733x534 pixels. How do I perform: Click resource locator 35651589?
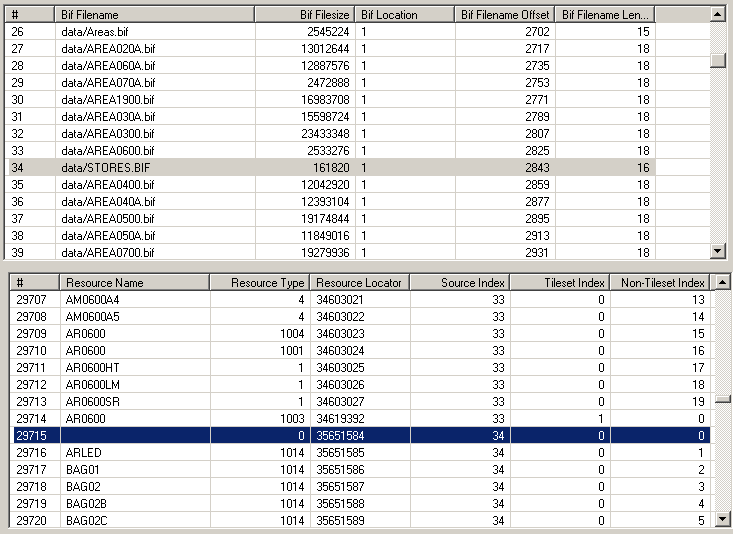340,520
